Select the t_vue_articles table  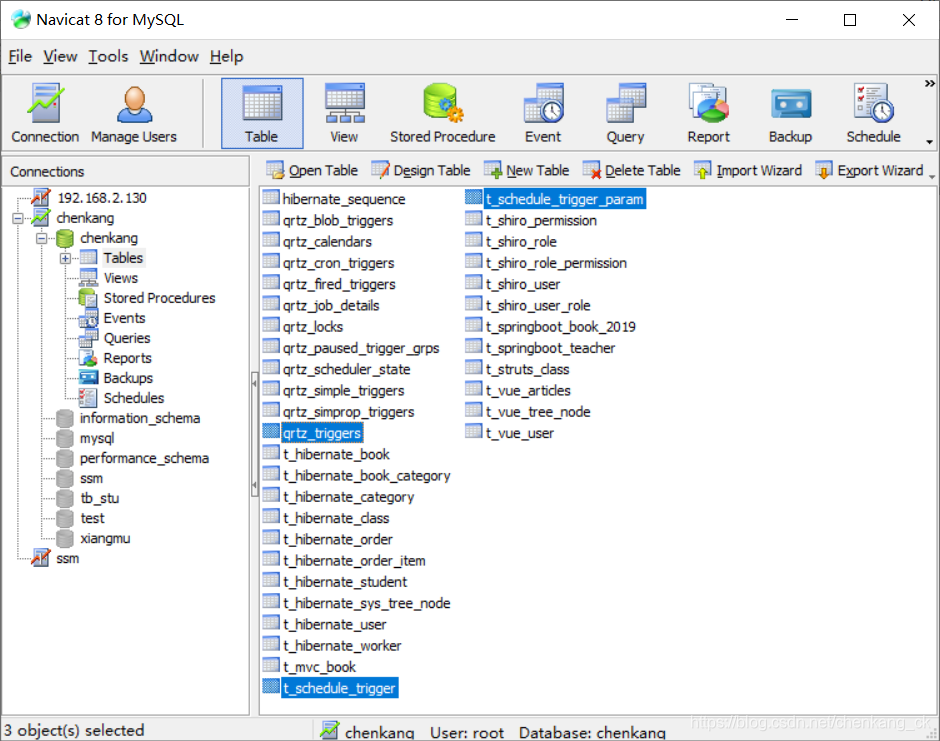pyautogui.click(x=528, y=391)
